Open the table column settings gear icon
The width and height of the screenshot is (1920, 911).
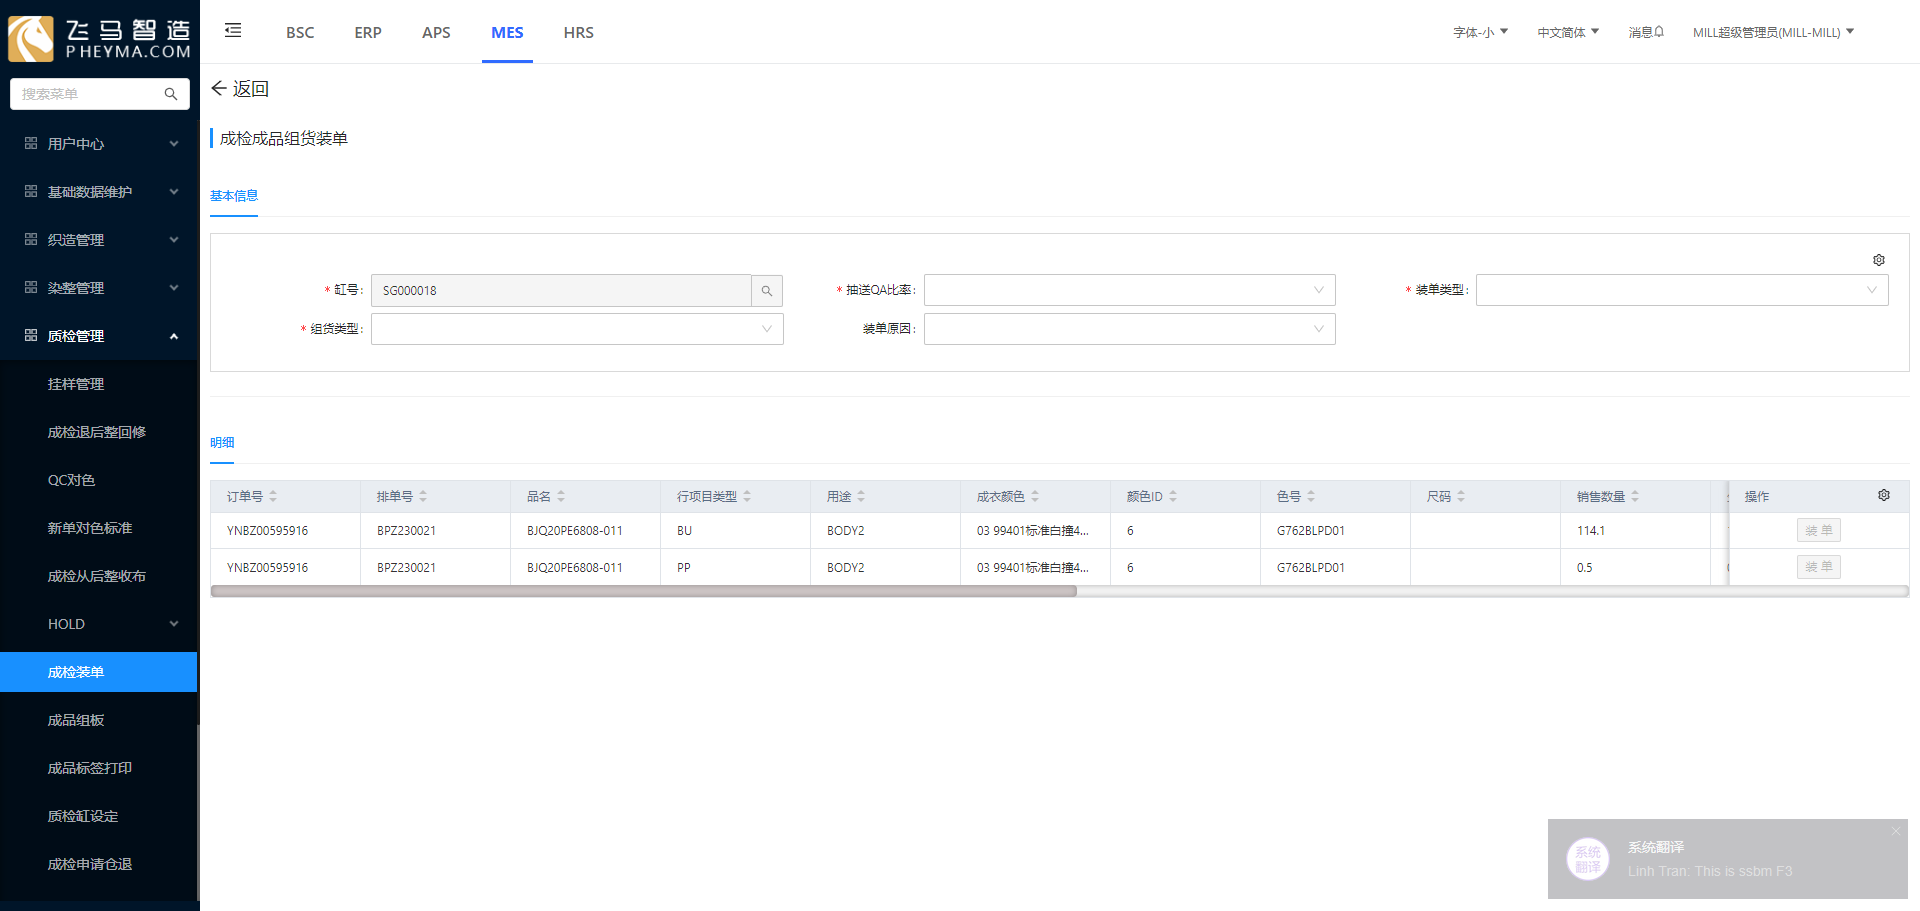click(x=1883, y=496)
